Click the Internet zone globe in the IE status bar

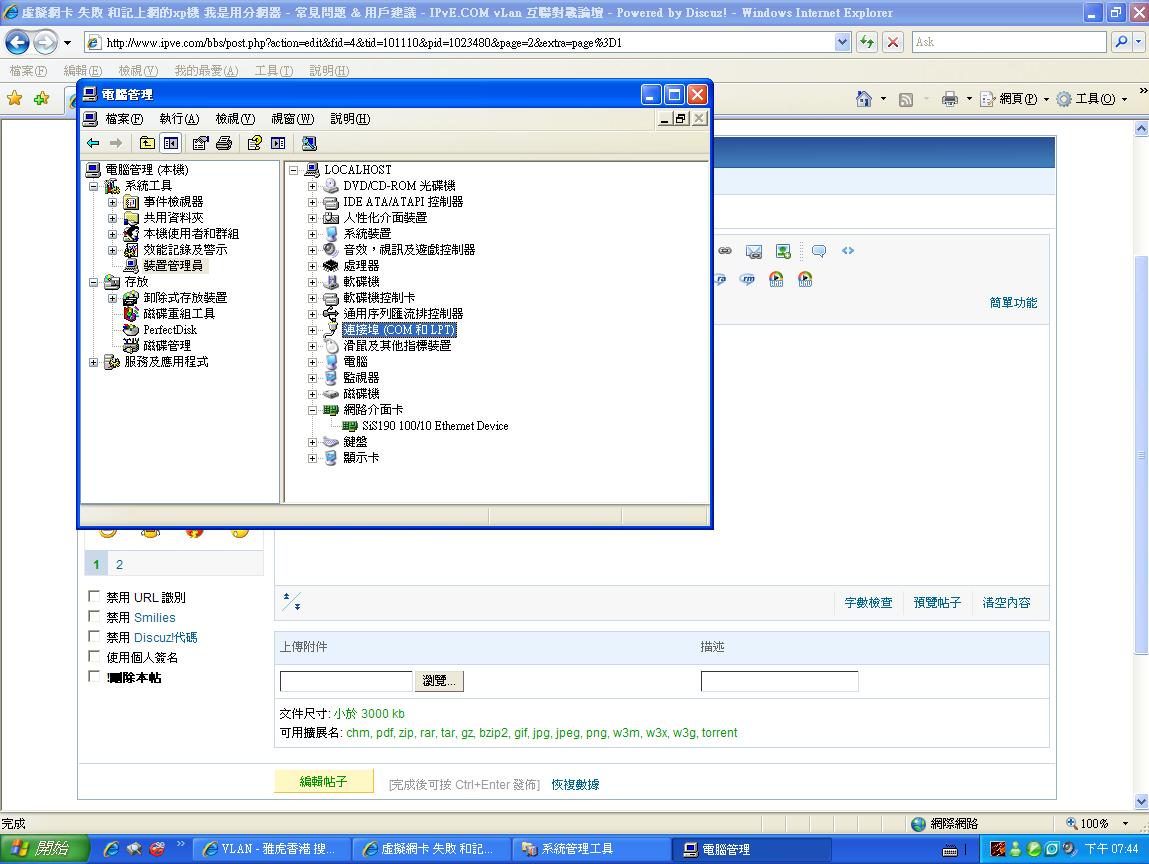(x=918, y=824)
